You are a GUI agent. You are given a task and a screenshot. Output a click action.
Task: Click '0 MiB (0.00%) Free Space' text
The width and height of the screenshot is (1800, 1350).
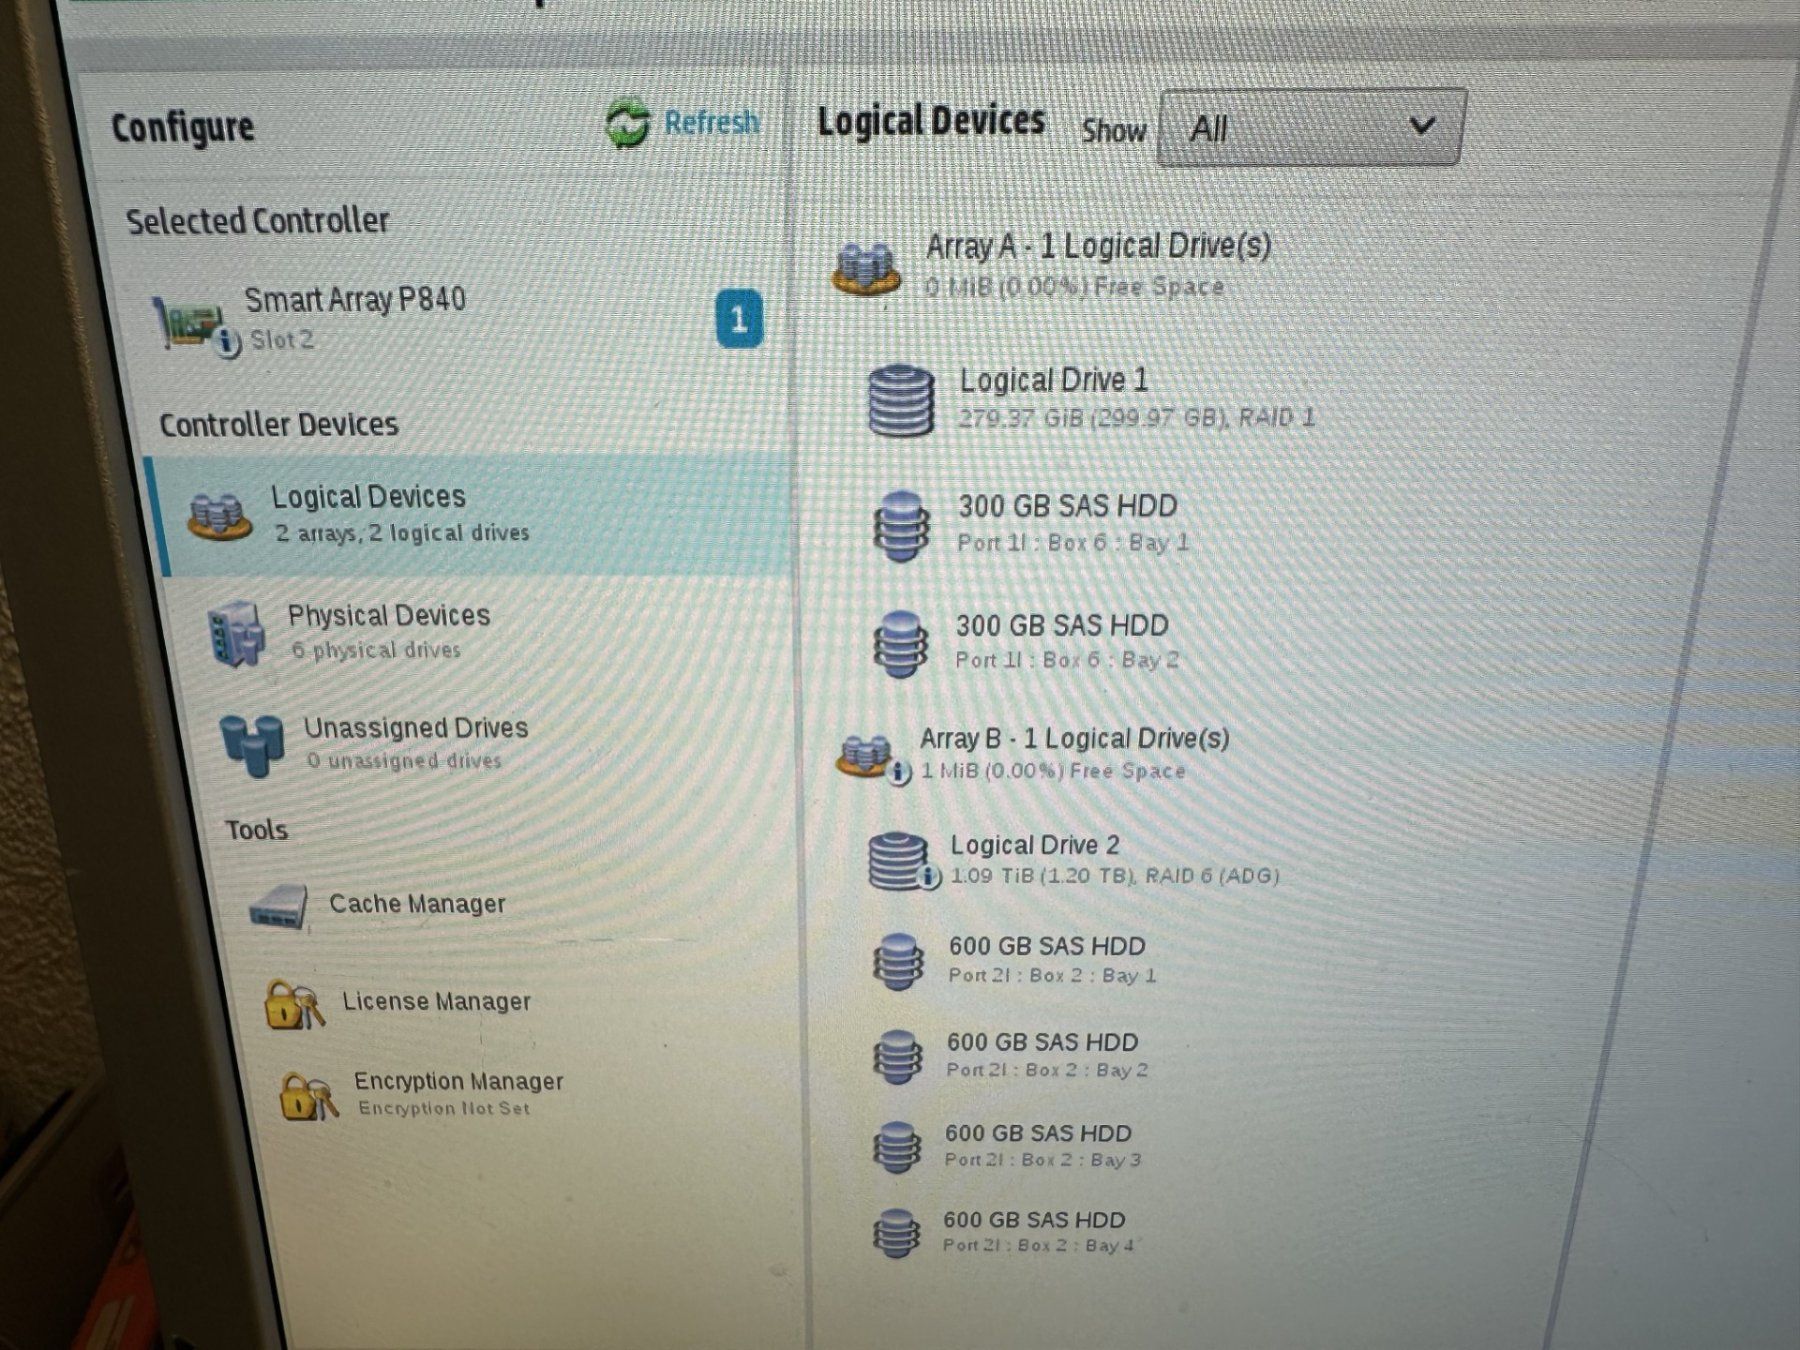click(x=1074, y=287)
